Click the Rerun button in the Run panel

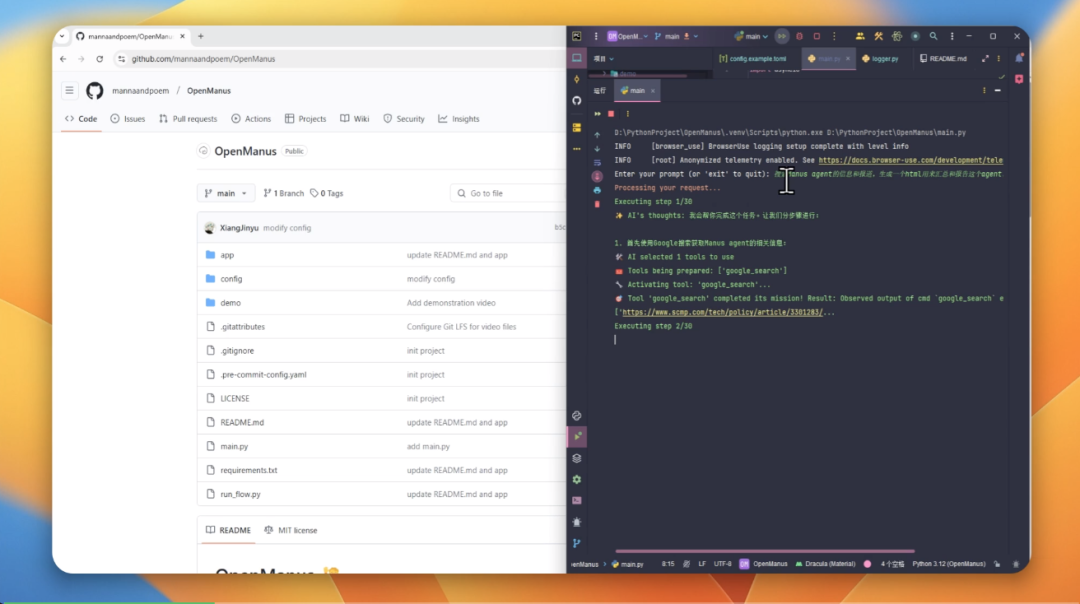[598, 114]
